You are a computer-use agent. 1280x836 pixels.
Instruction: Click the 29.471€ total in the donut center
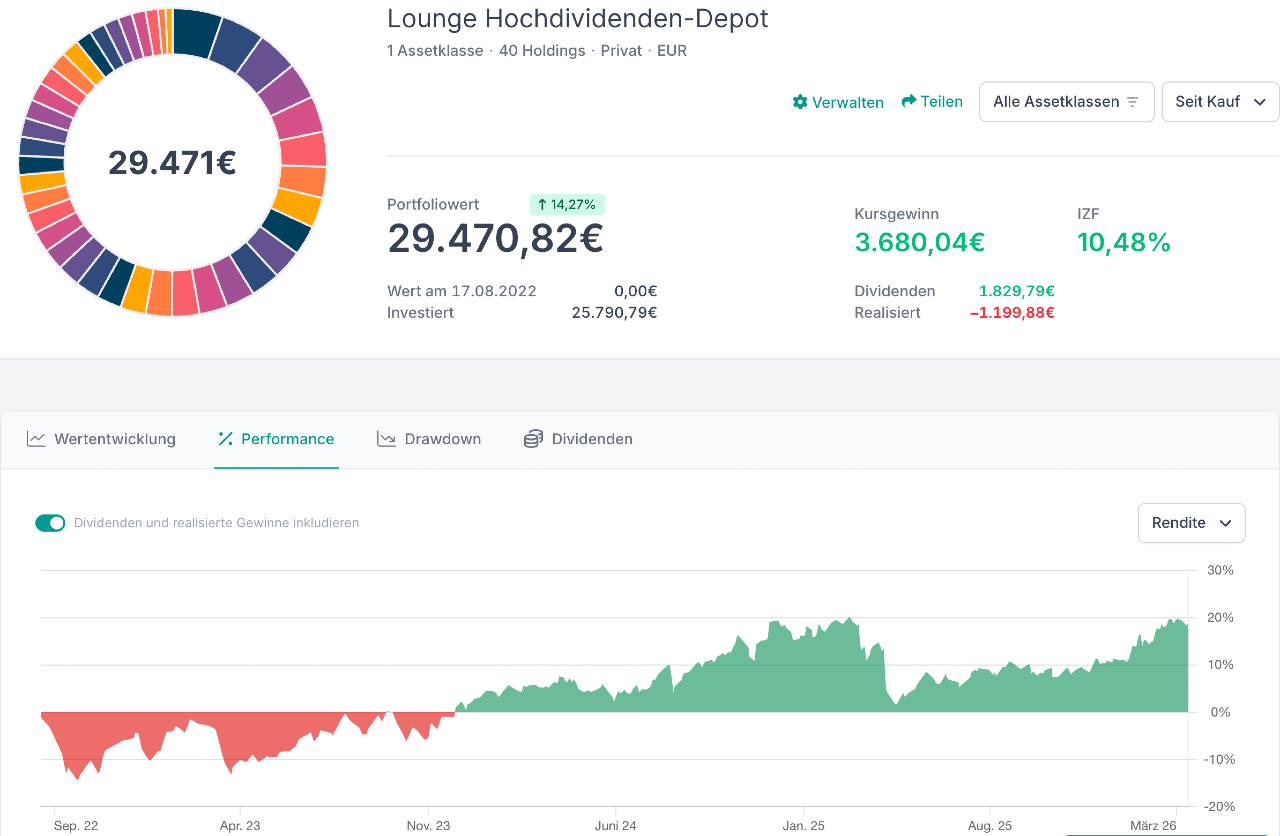pyautogui.click(x=172, y=162)
